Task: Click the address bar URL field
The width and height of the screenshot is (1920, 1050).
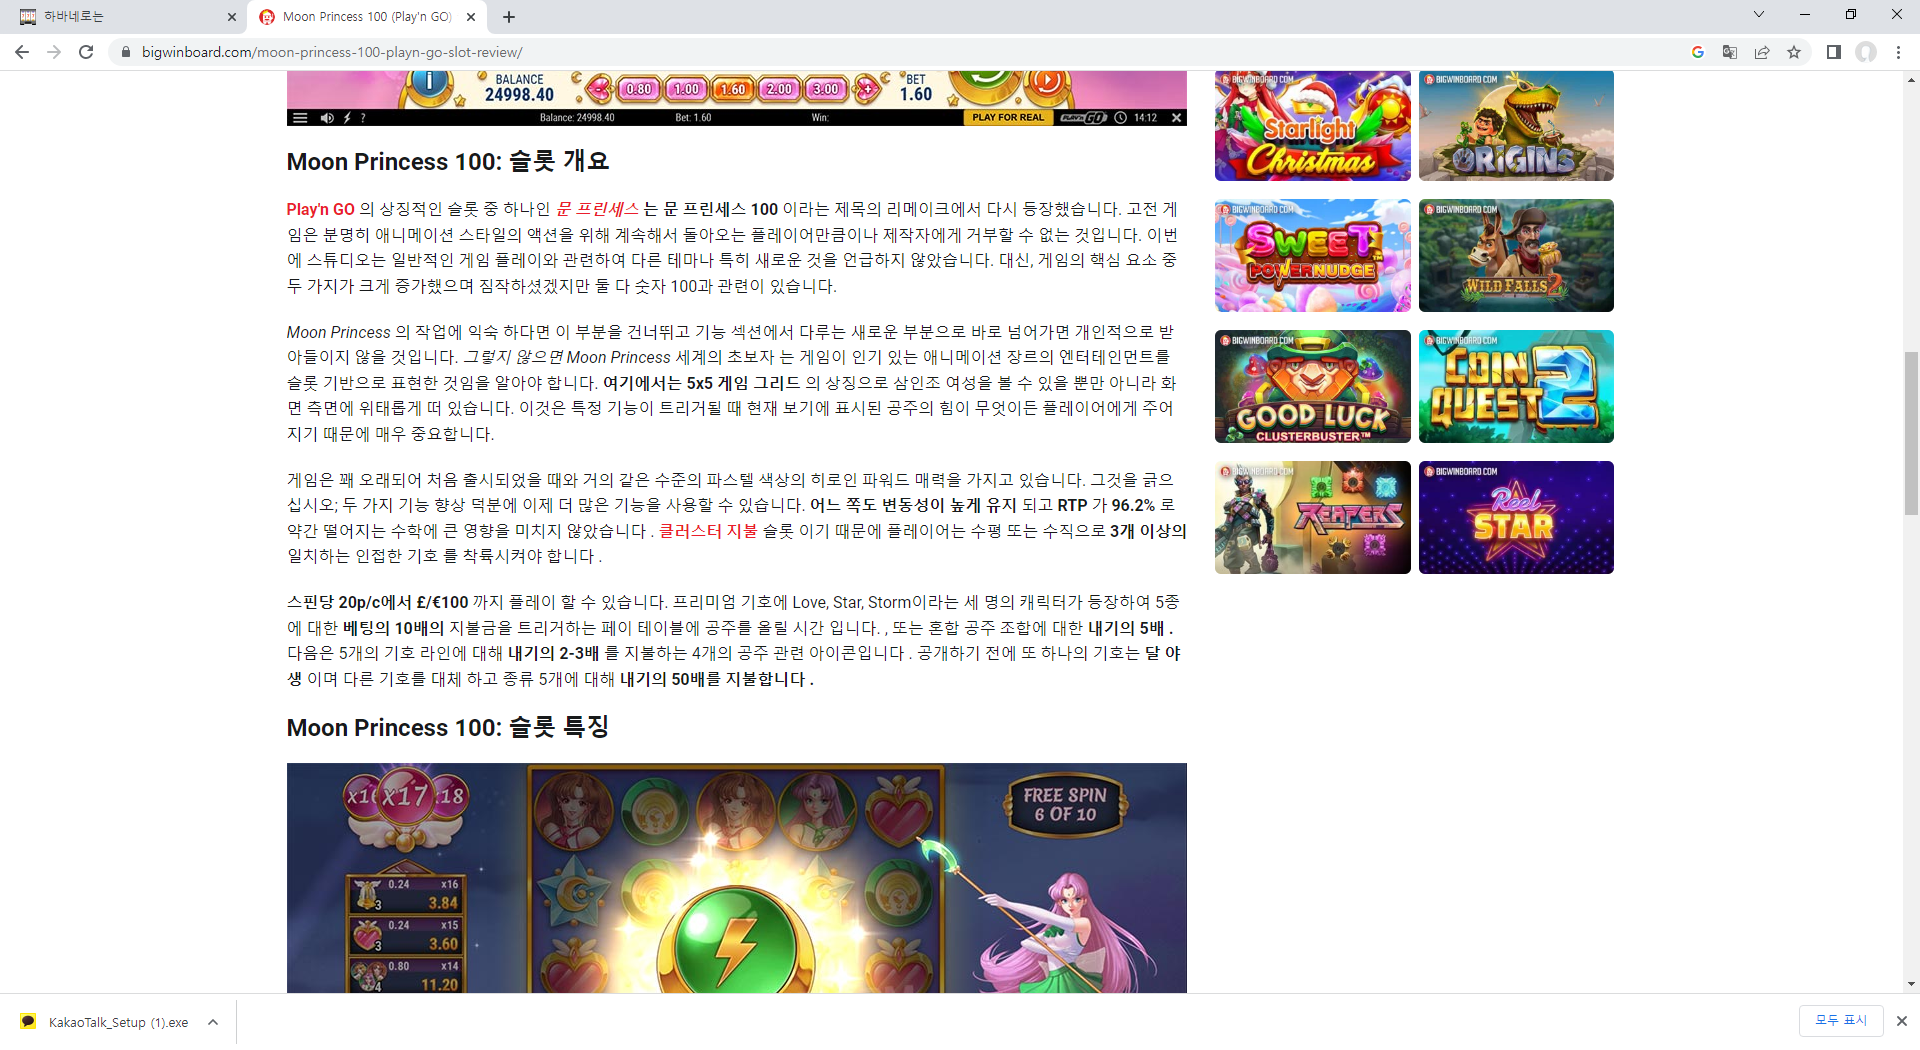Action: (x=900, y=52)
